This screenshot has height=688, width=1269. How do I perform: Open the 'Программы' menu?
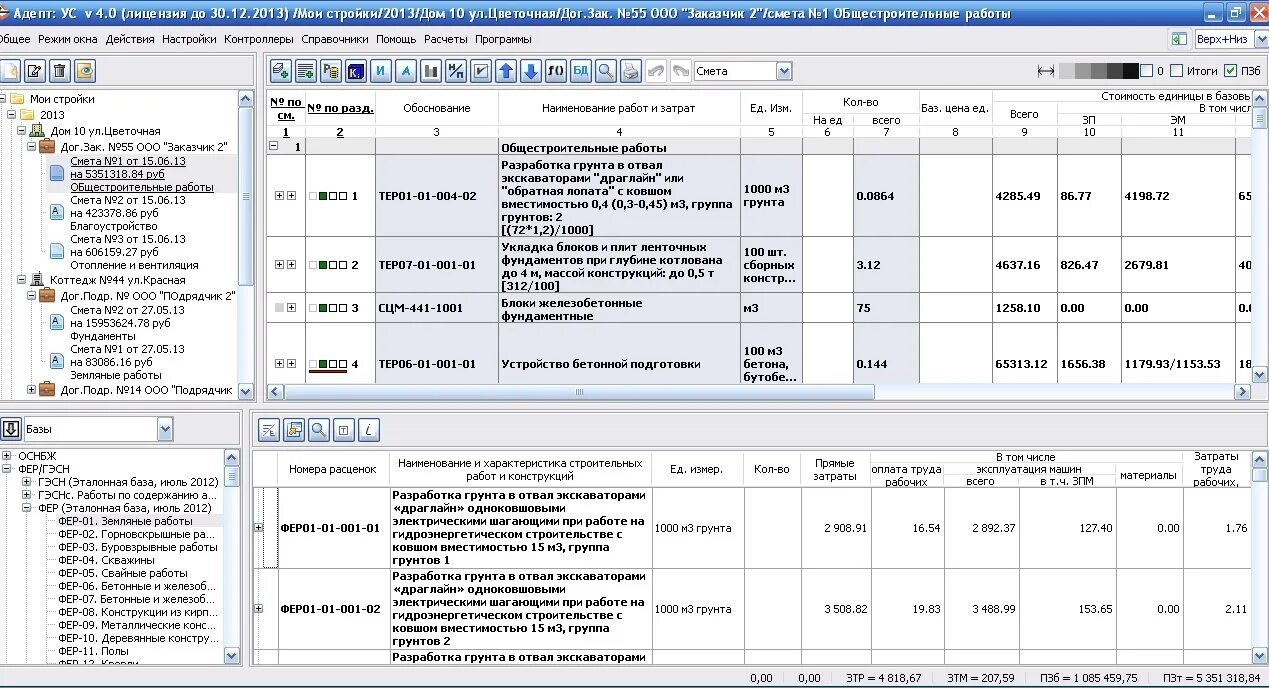503,39
